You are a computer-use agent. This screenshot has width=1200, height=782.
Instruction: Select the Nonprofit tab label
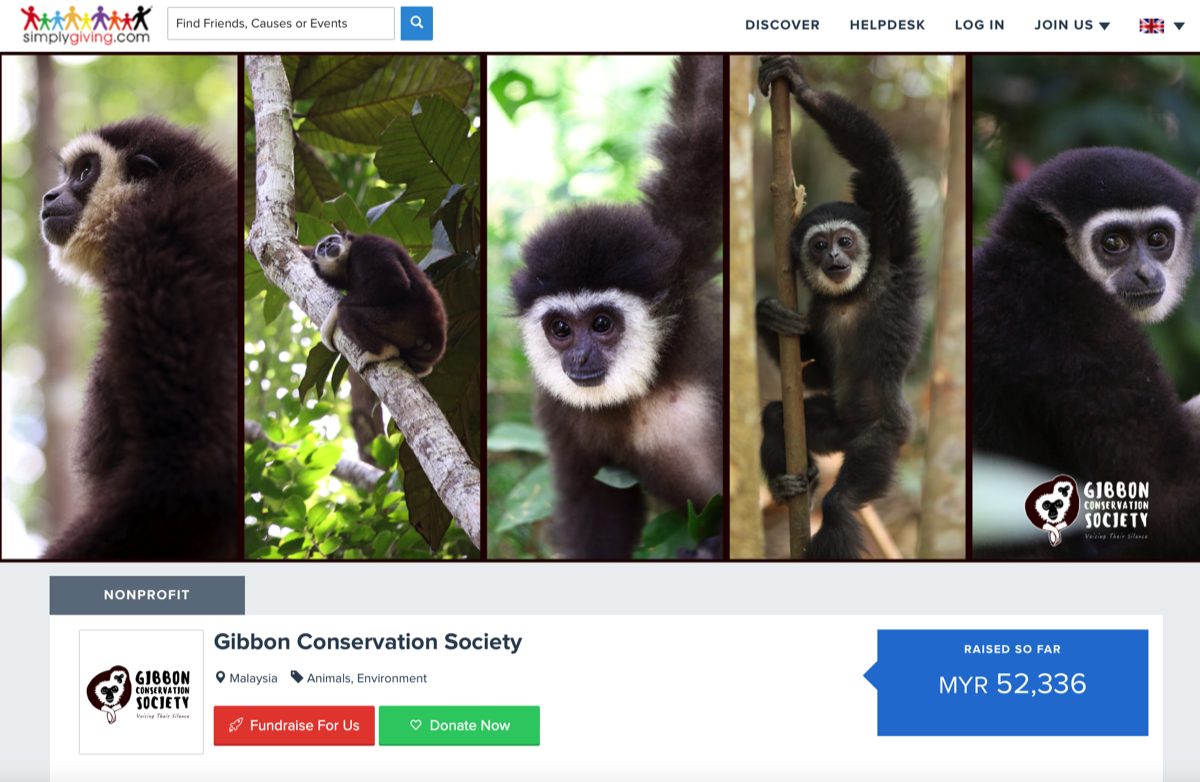click(147, 595)
